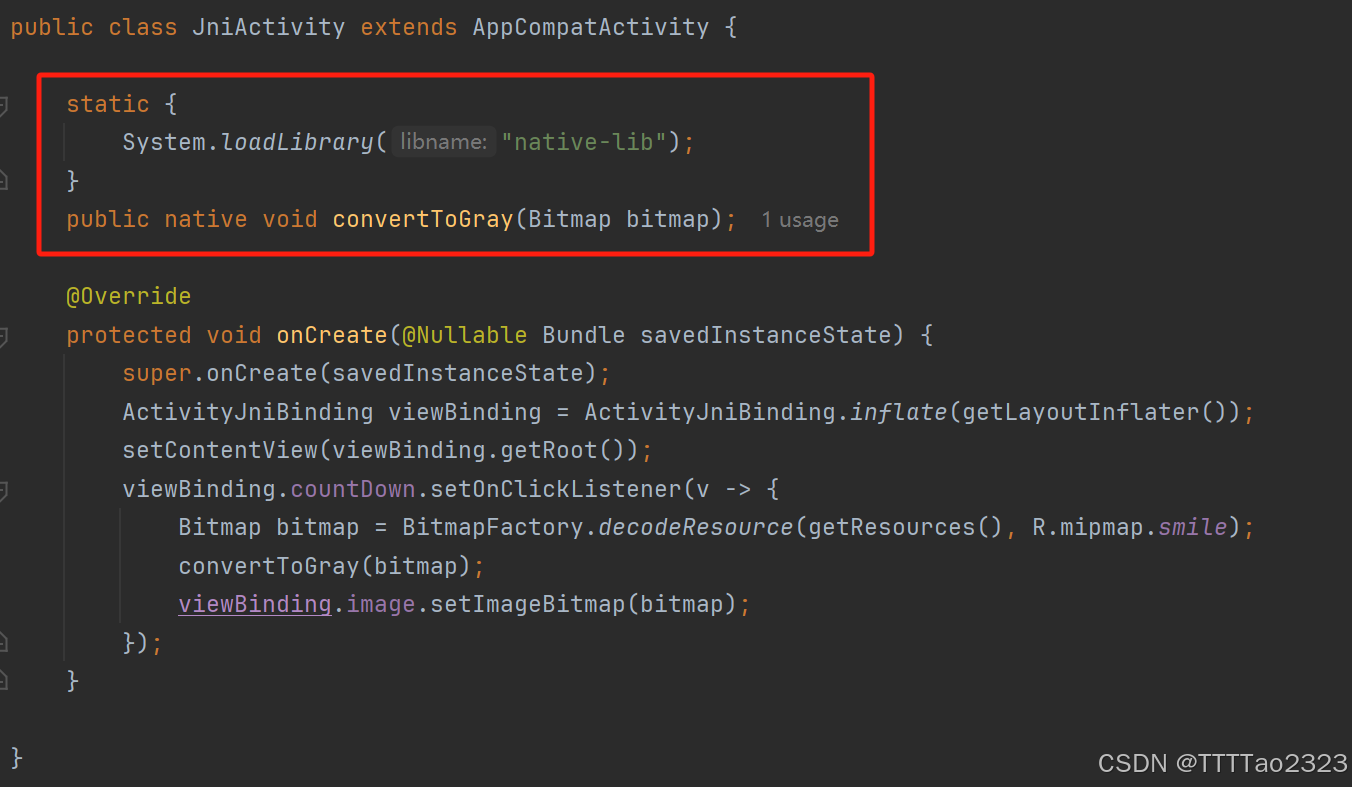Screen dimensions: 1352x787
Task: Click the @Override annotation
Action: (128, 295)
